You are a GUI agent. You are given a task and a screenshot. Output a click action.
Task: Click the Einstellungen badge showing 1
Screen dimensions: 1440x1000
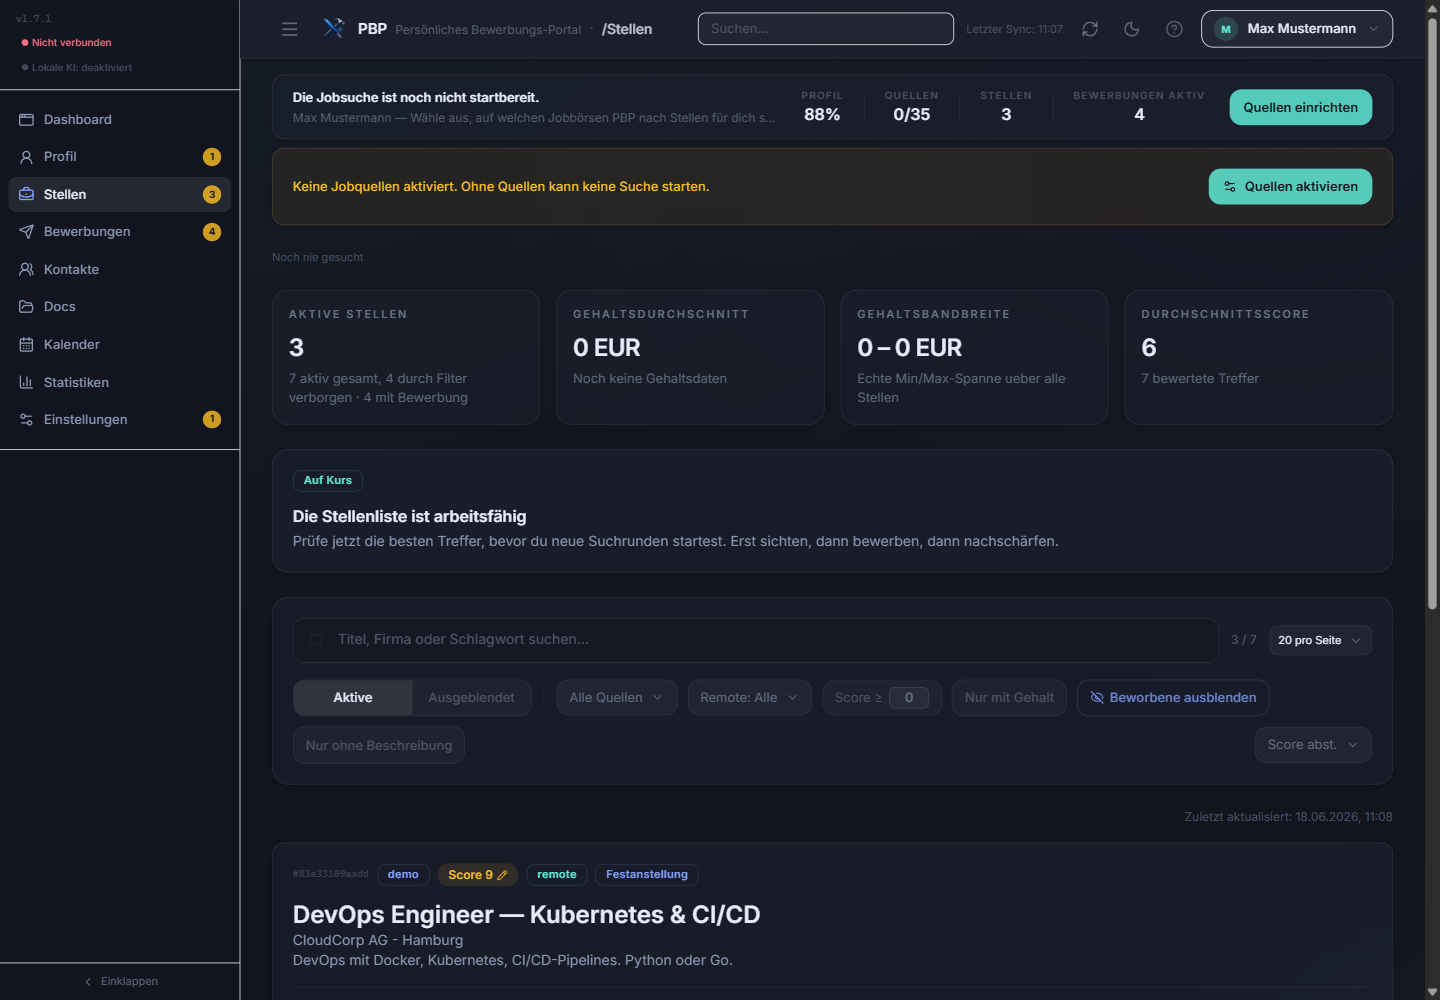(x=212, y=419)
